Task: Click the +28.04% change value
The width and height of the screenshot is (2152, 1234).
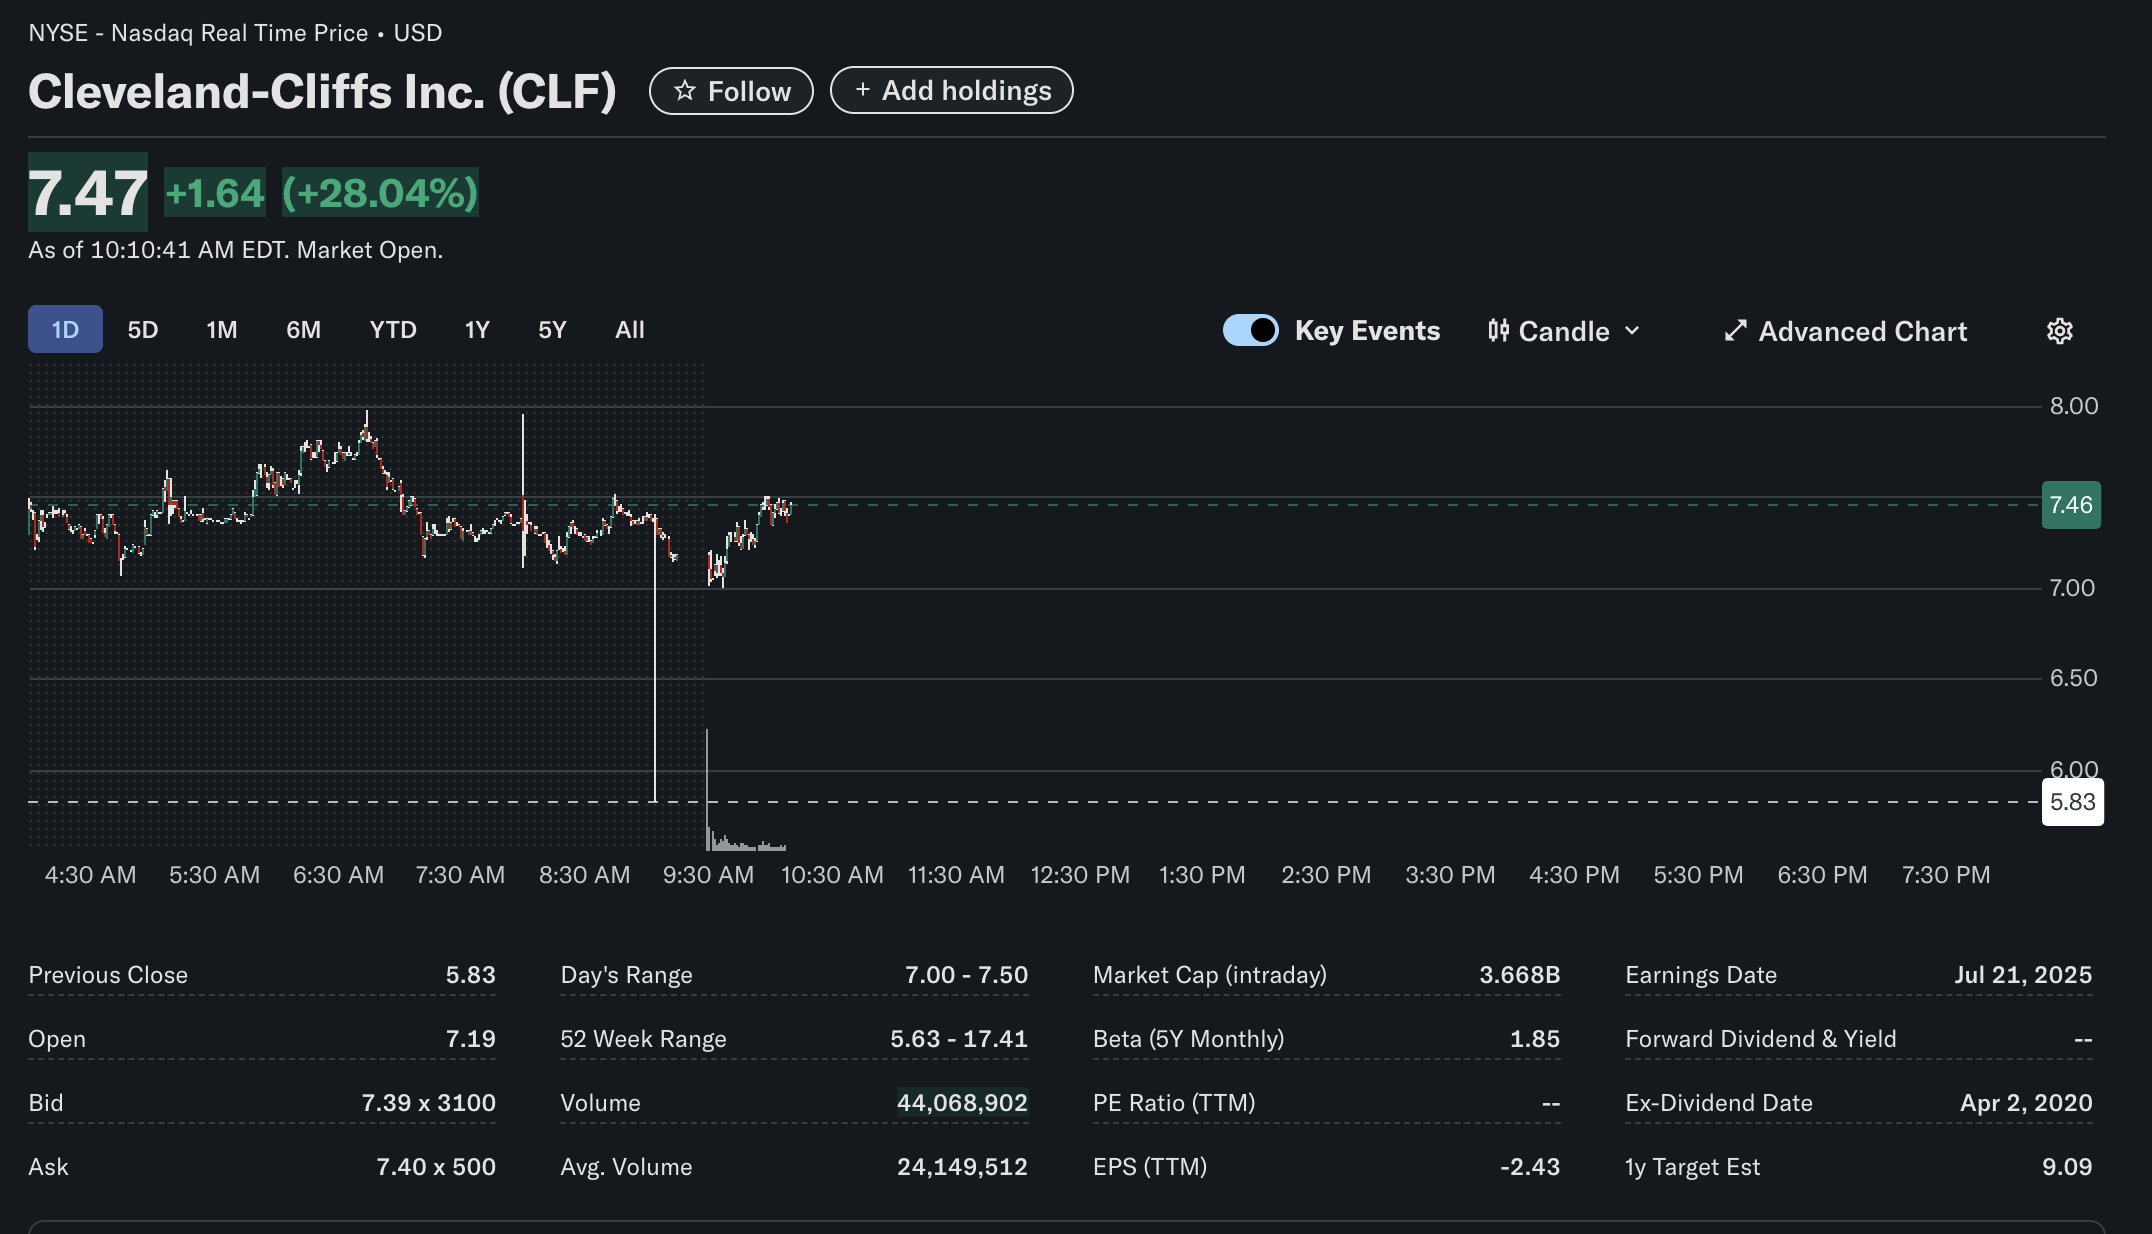Action: tap(380, 193)
